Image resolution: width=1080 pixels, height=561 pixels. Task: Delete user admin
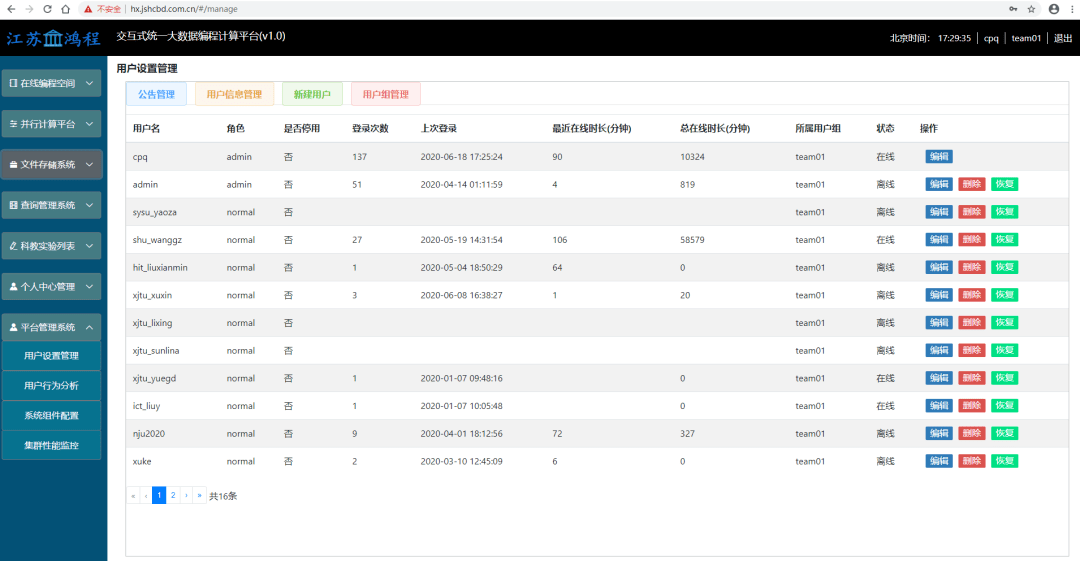coord(972,184)
